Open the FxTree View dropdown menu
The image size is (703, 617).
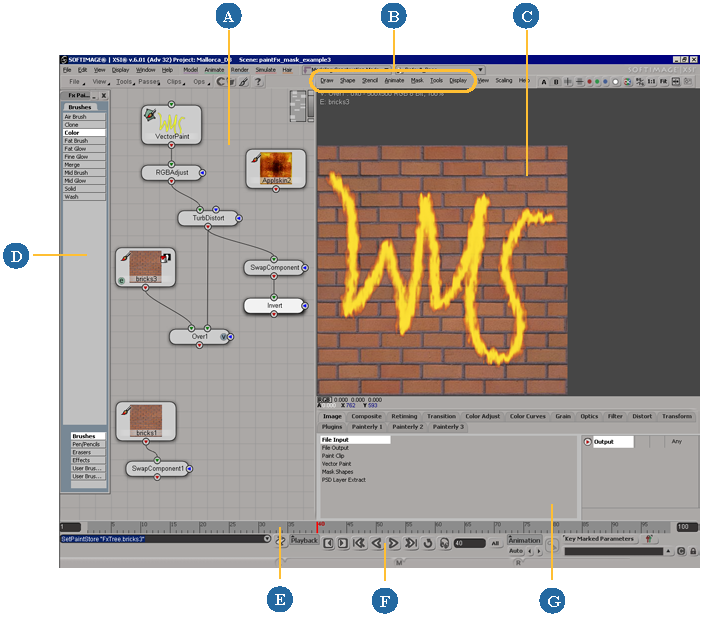(x=100, y=82)
